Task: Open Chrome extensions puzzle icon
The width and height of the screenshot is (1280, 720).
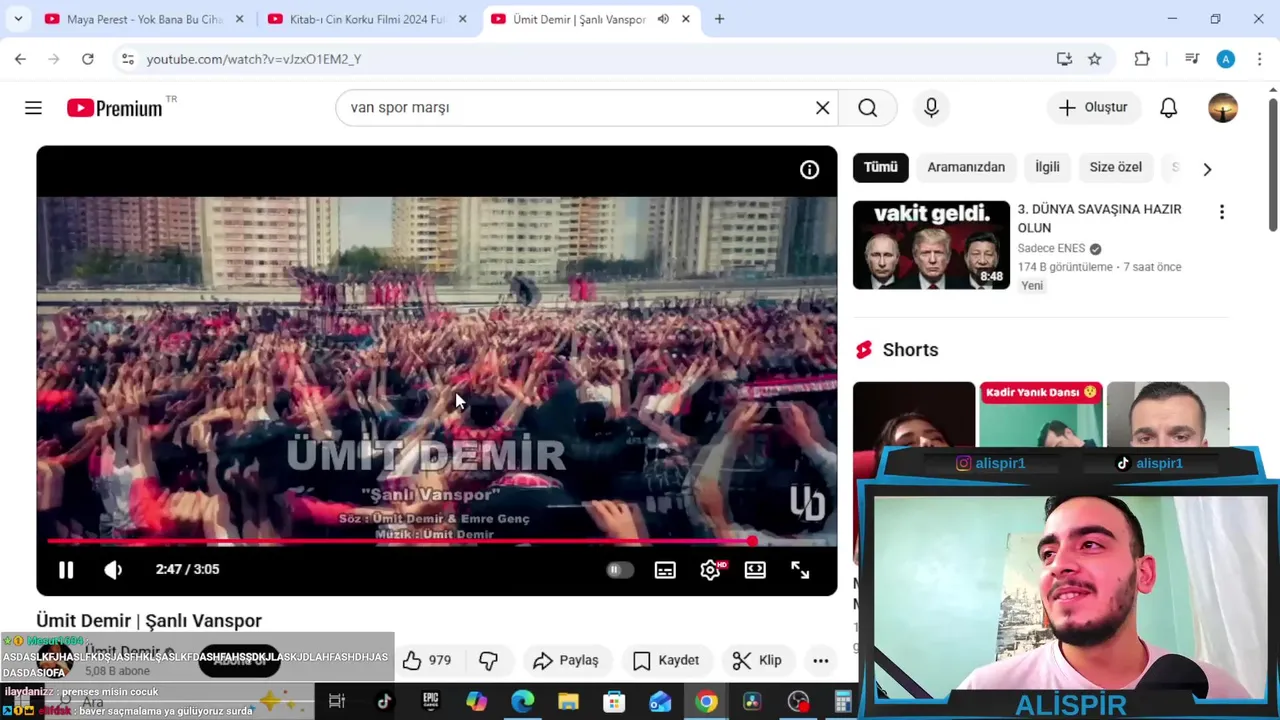Action: coord(1142,59)
